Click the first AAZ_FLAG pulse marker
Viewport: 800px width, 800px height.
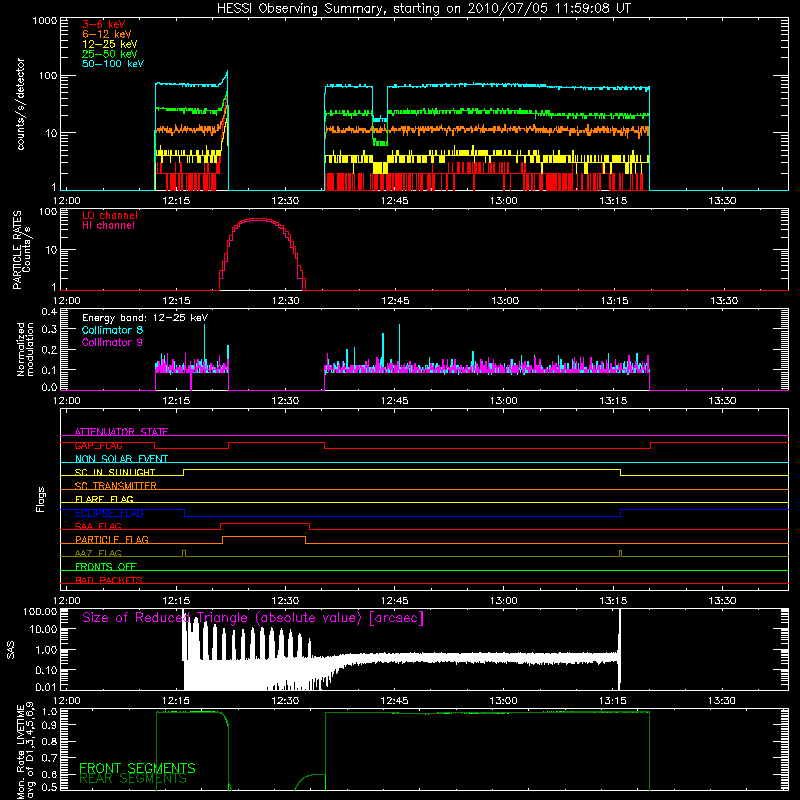click(x=184, y=553)
